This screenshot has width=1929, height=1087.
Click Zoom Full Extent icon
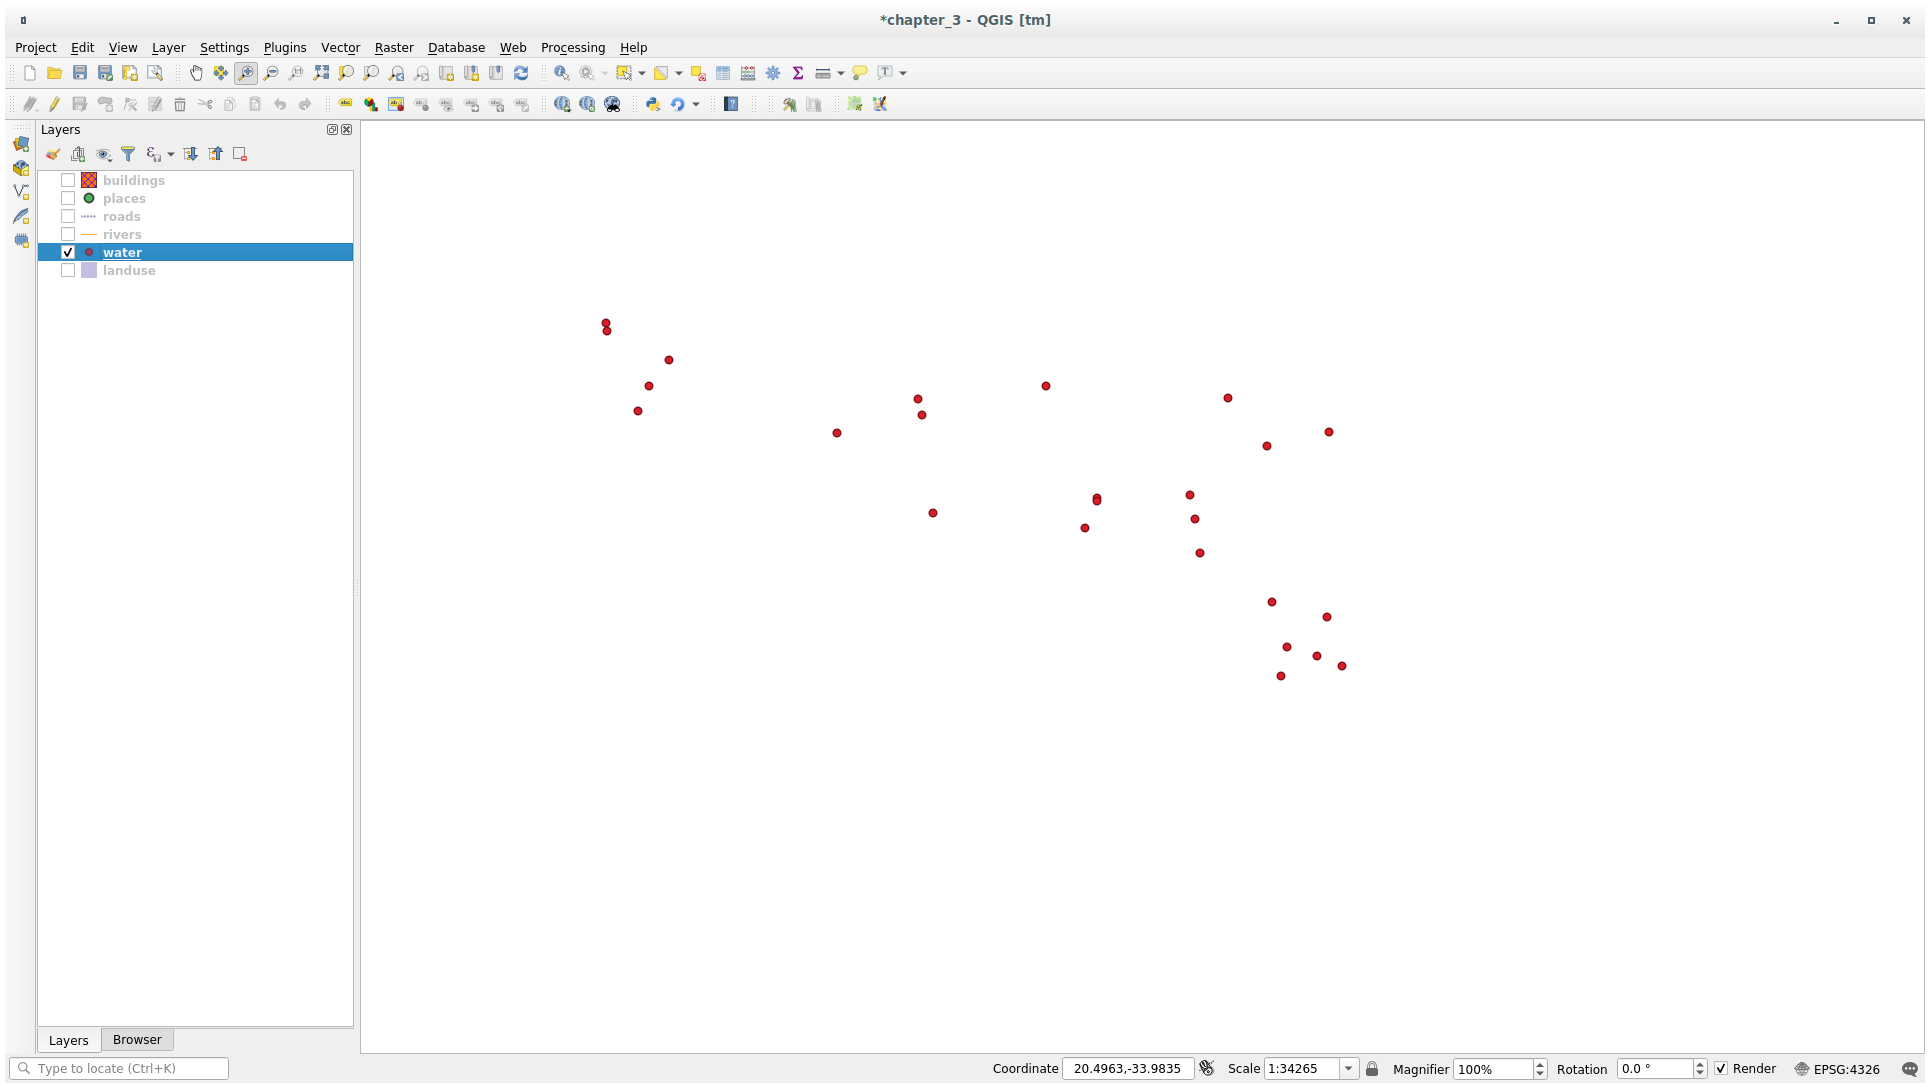click(321, 73)
